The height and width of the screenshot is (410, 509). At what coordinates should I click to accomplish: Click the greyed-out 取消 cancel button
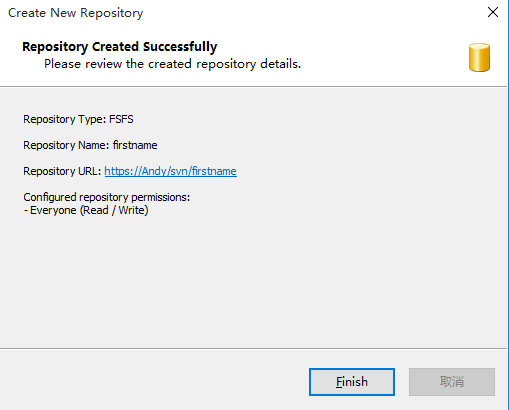(x=452, y=382)
